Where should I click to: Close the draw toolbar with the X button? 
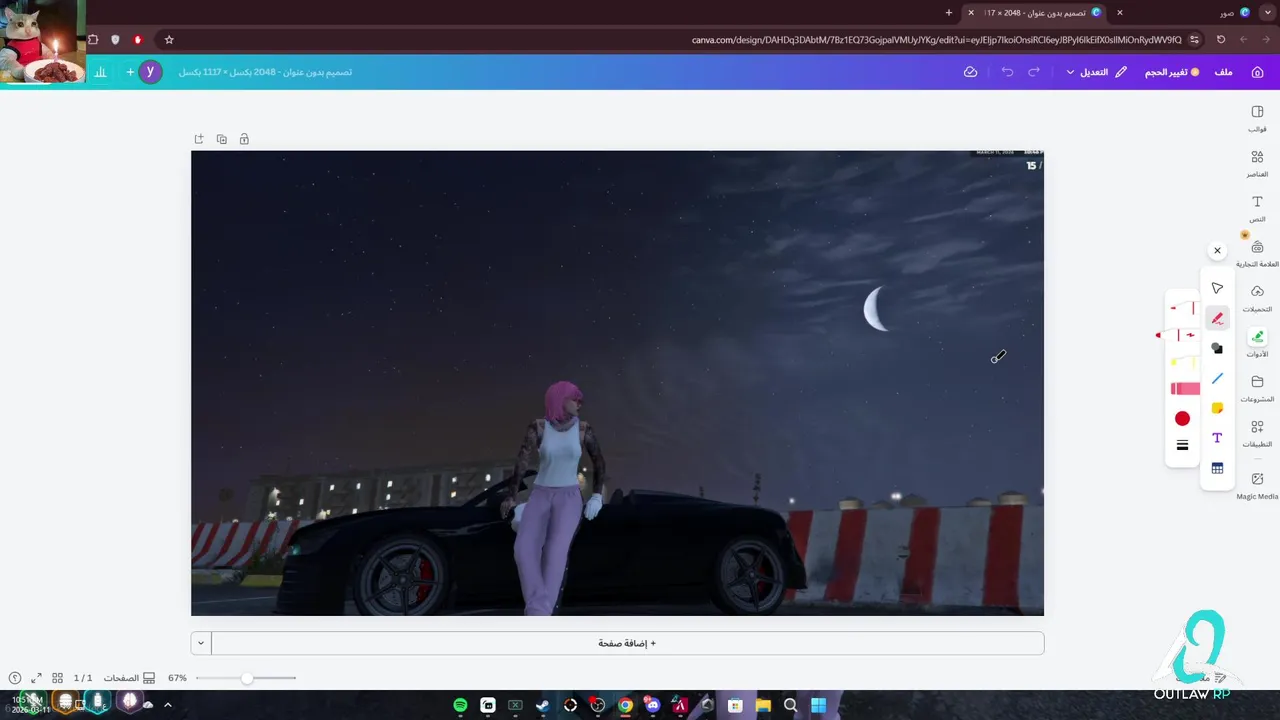click(1217, 250)
